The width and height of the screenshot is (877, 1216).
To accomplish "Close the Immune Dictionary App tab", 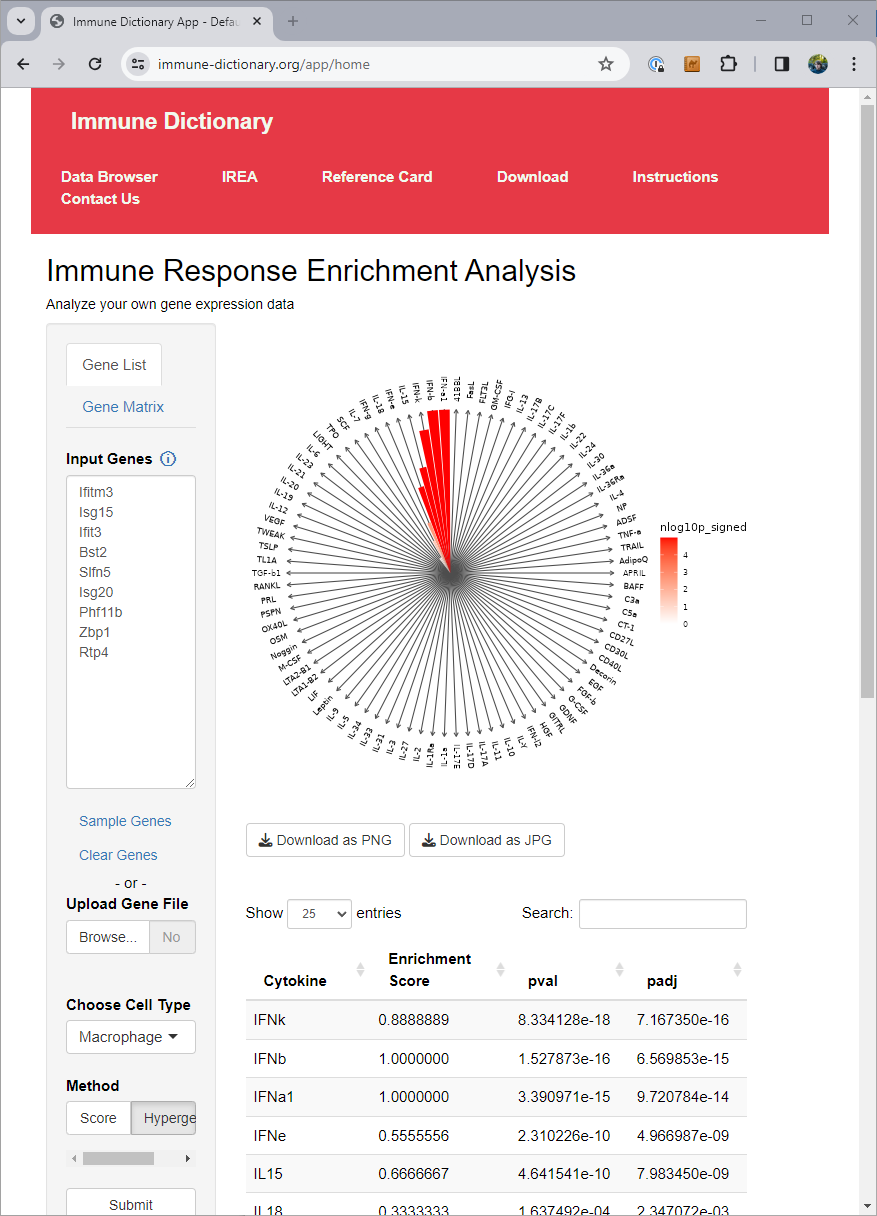I will (x=258, y=21).
